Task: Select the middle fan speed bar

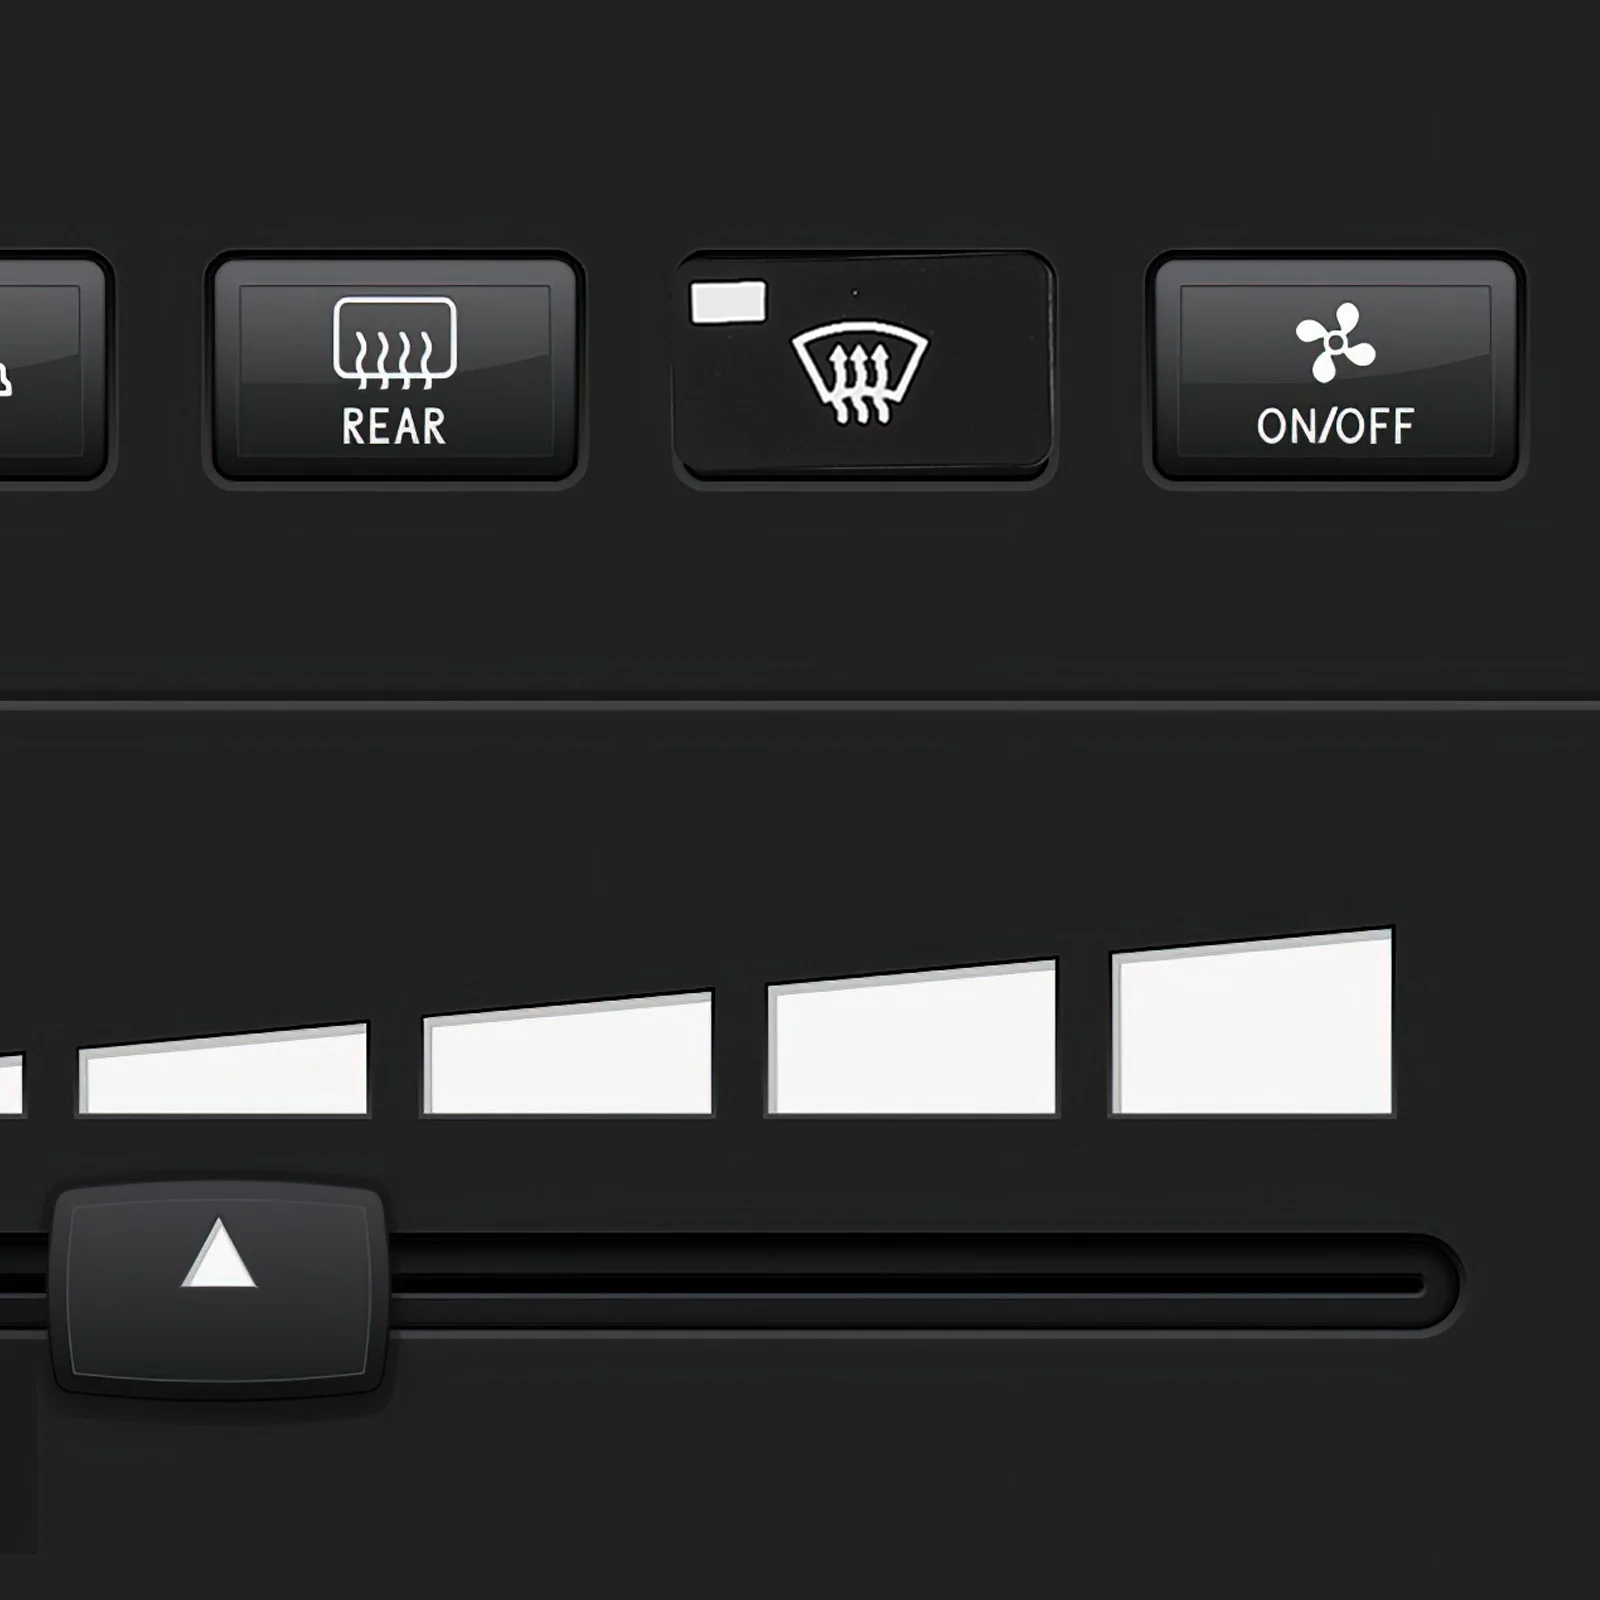Action: click(x=568, y=1054)
